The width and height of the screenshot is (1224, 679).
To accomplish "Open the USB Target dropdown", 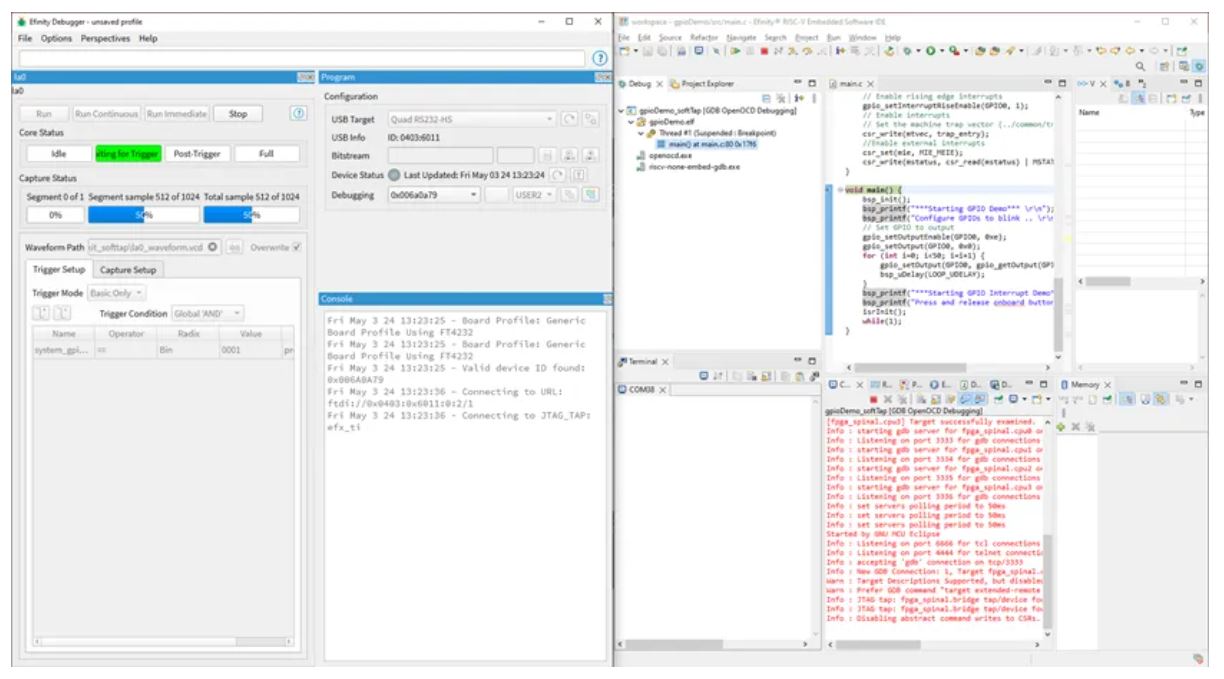I will tap(473, 119).
